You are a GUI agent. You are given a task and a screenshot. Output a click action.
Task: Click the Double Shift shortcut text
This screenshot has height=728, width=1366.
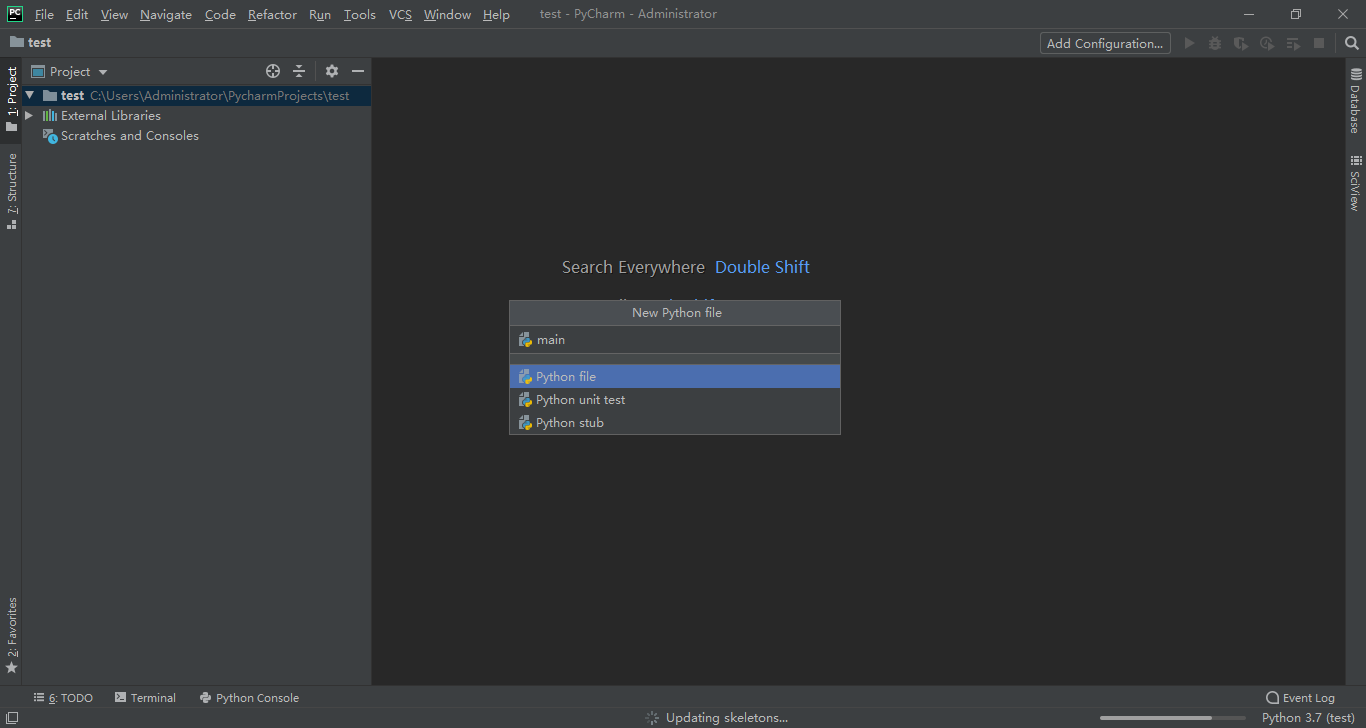pos(762,267)
